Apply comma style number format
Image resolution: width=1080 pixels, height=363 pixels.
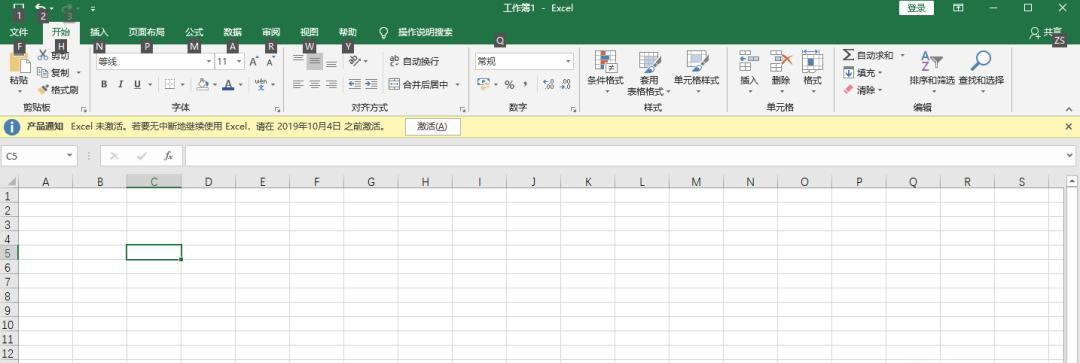tap(526, 85)
